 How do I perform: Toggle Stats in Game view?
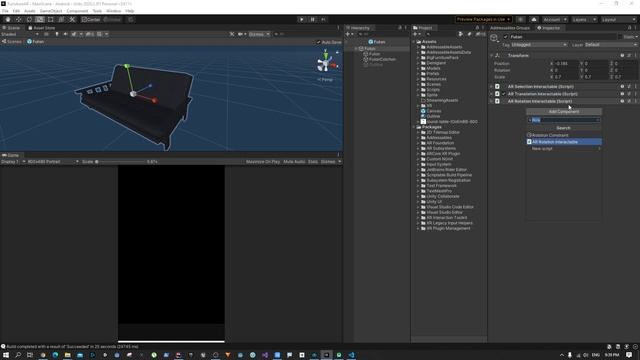tap(313, 162)
